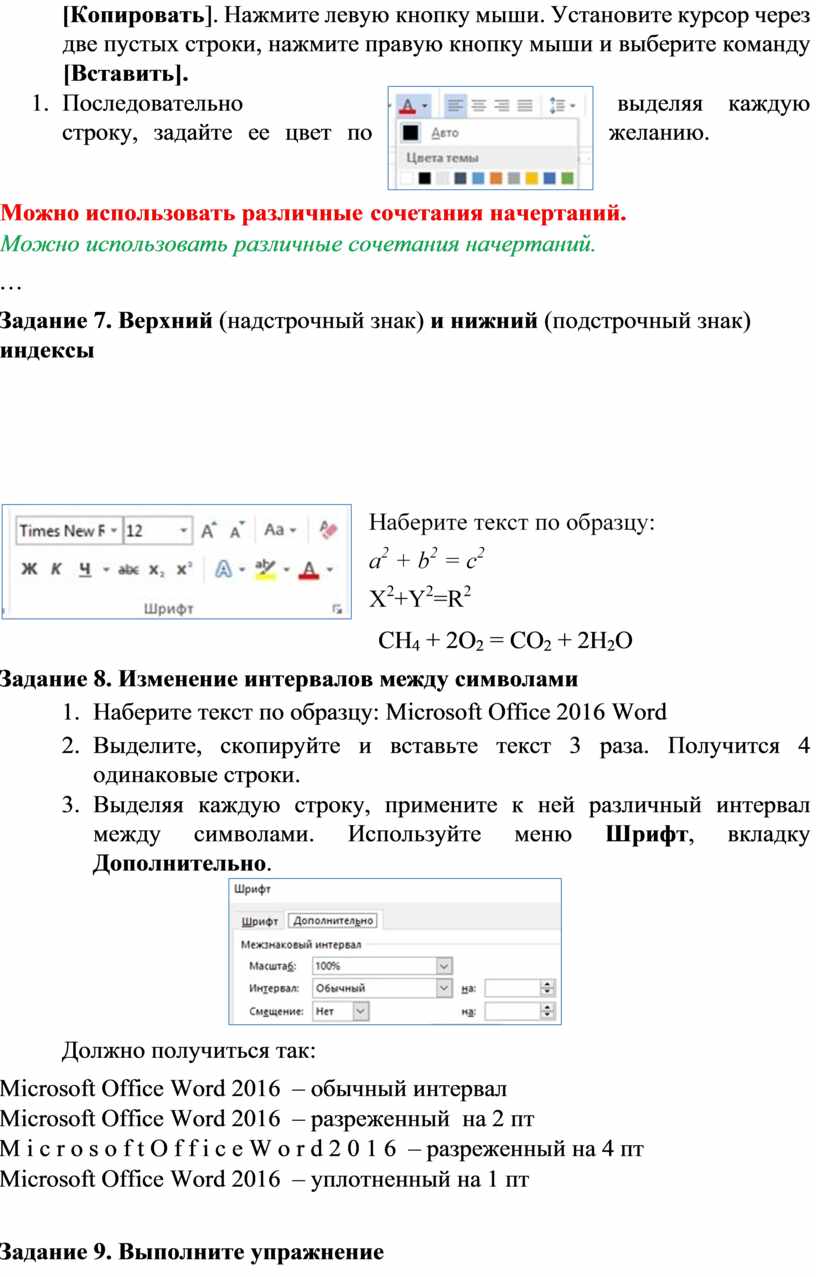The image size is (816, 1277).
Task: Toggle superscript with the x² button
Action: [184, 569]
